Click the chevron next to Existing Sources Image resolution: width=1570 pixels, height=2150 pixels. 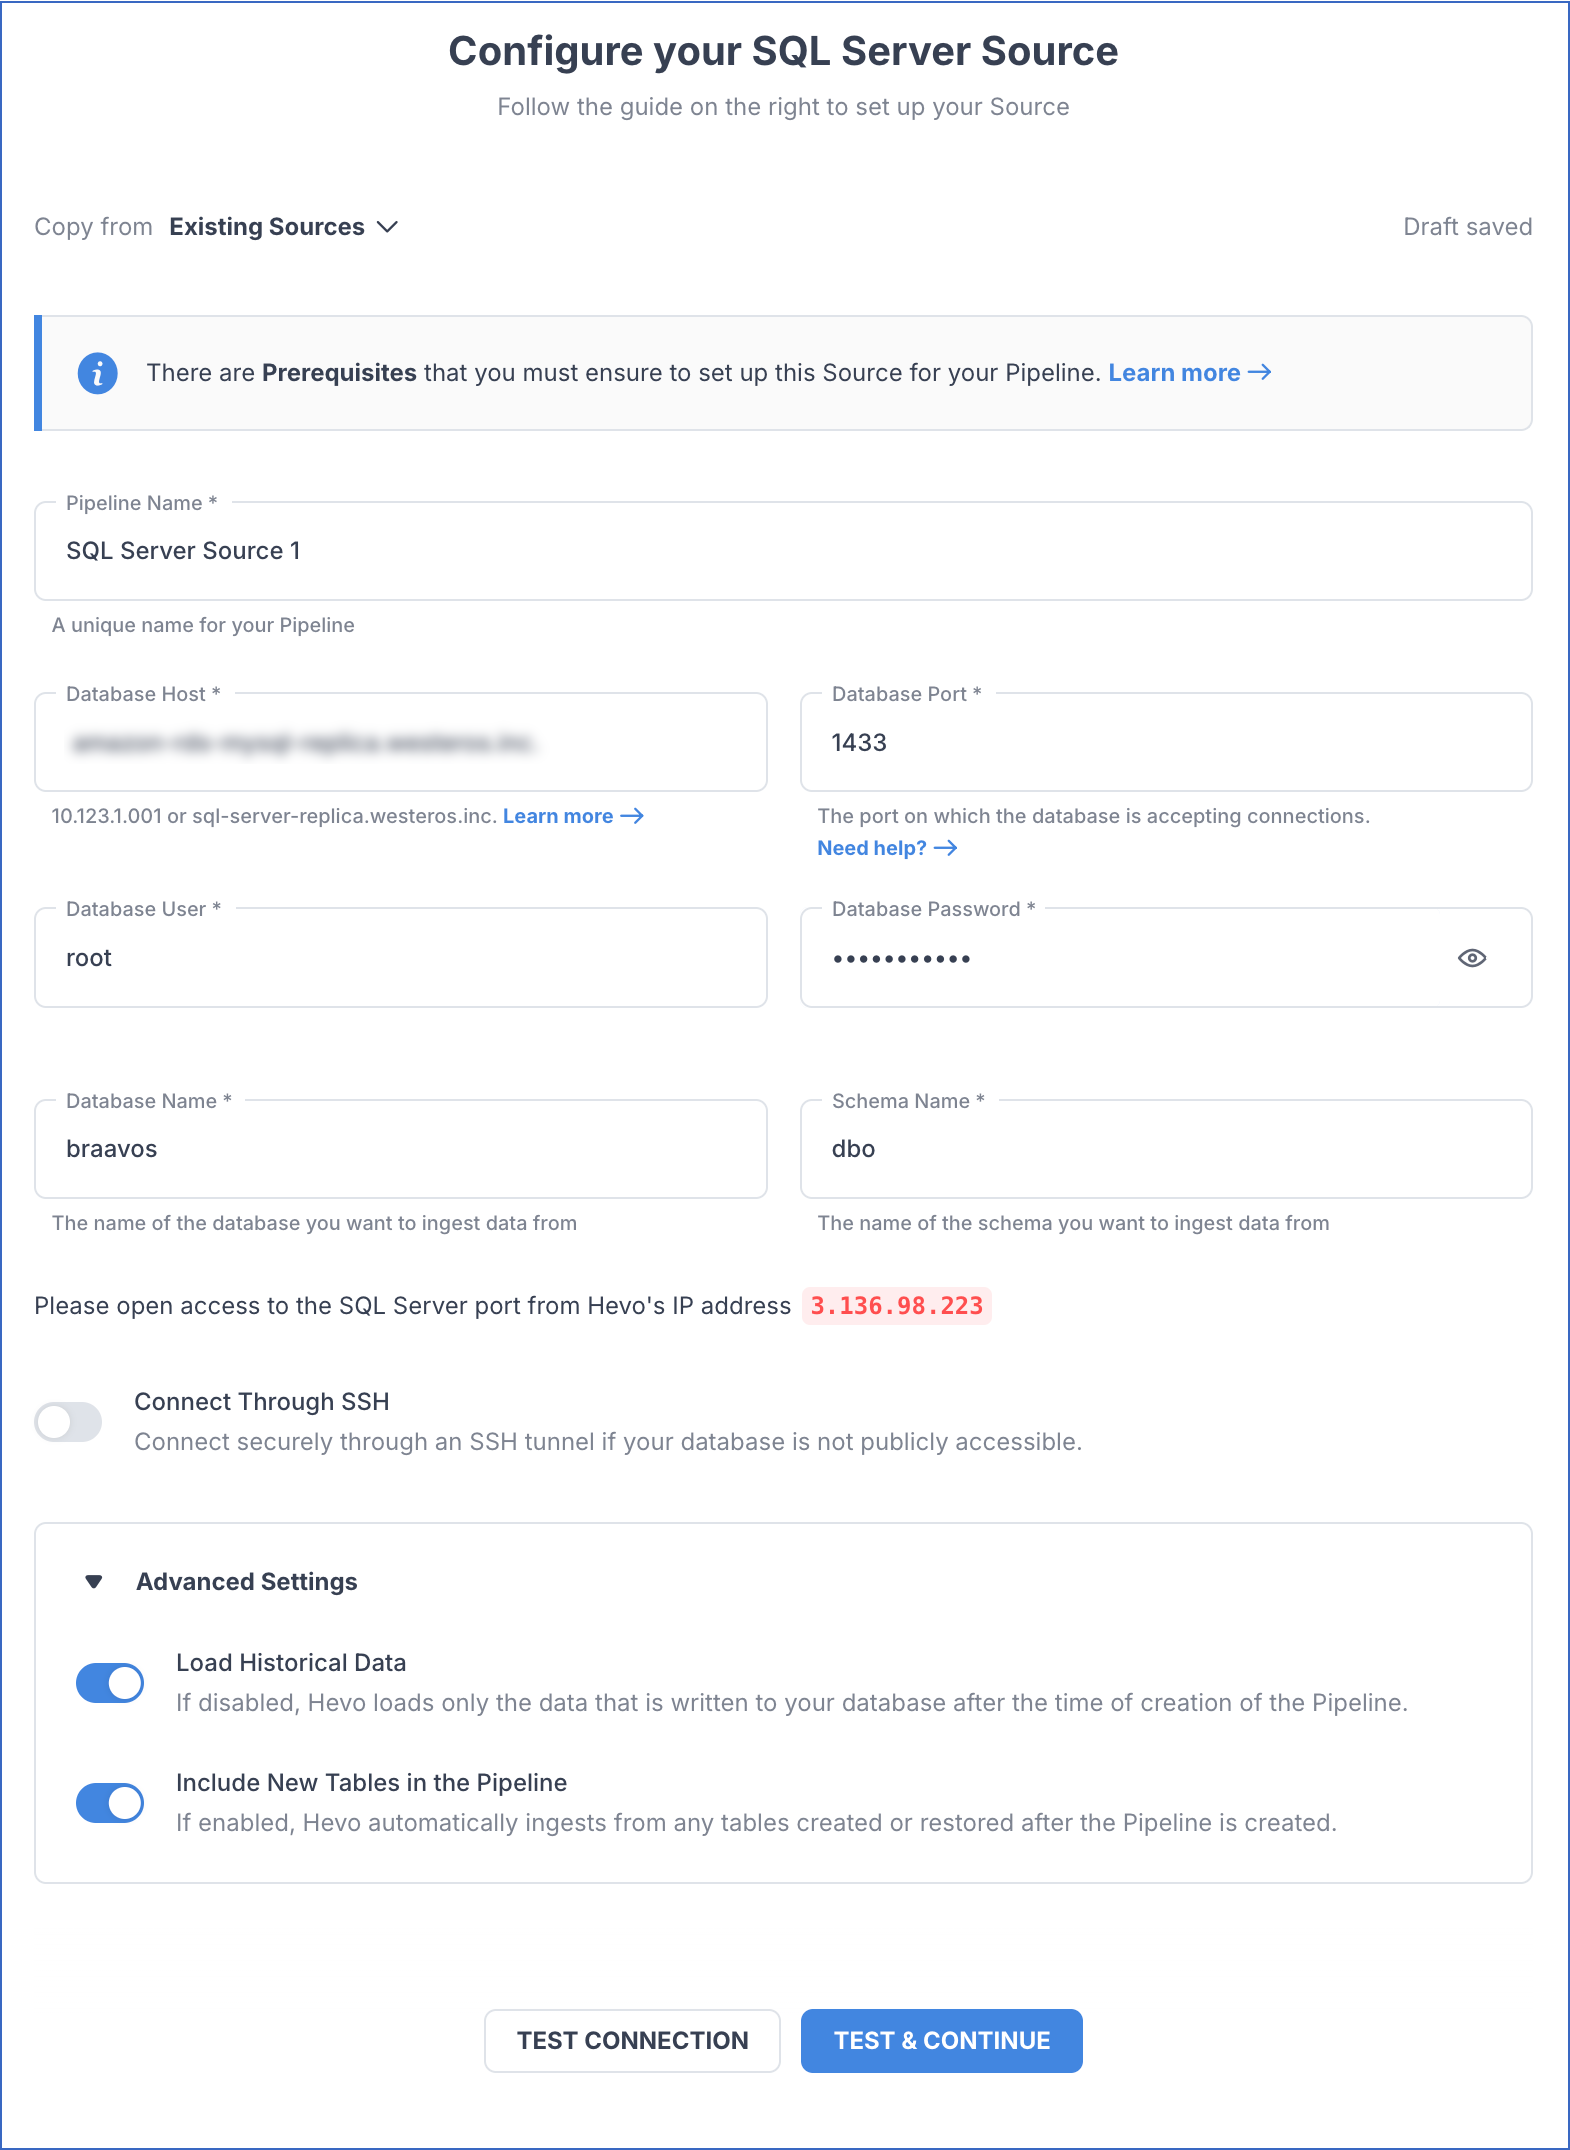pos(387,227)
